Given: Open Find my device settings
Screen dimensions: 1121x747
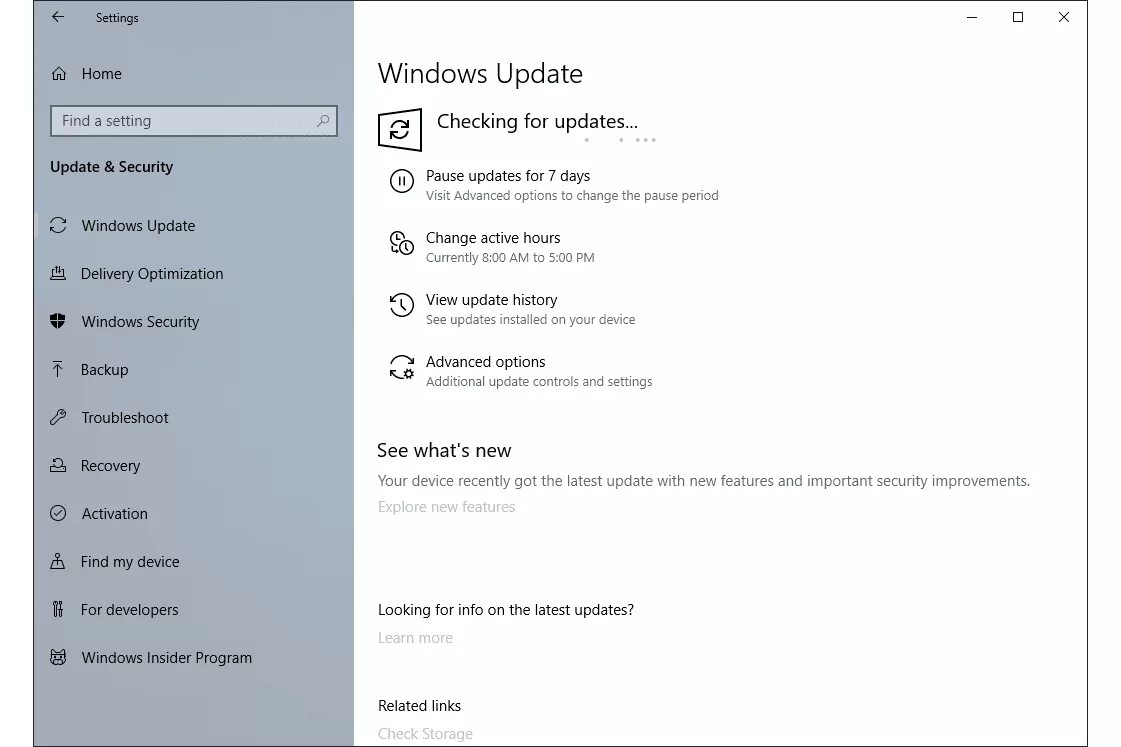Looking at the screenshot, I should coord(129,562).
